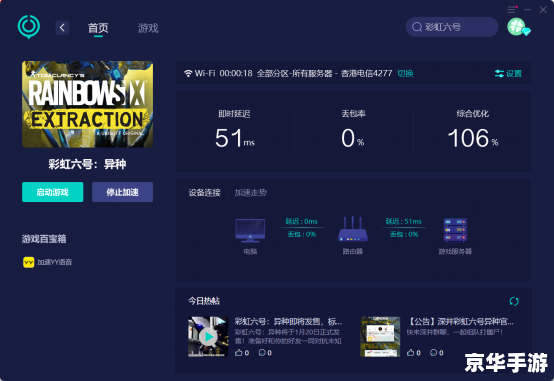This screenshot has width=554, height=381.
Task: Click the sliders icon beside 设置
Action: [499, 74]
